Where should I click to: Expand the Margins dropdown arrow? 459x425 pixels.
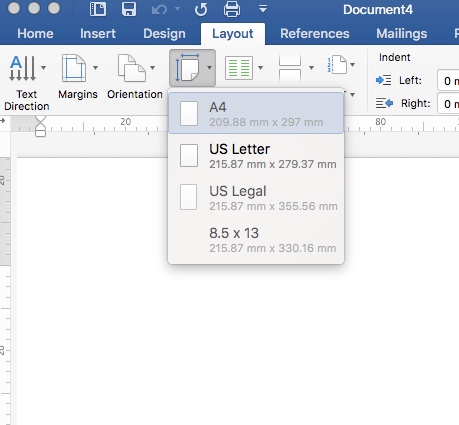(x=95, y=68)
